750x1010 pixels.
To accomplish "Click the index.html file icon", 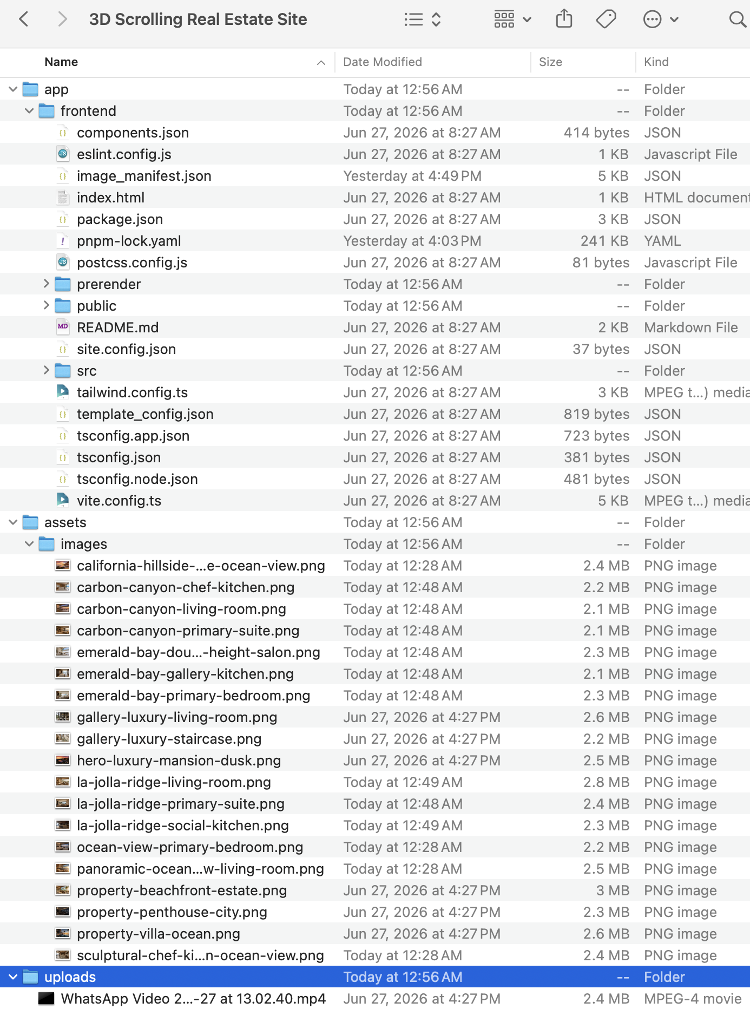I will 62,198.
